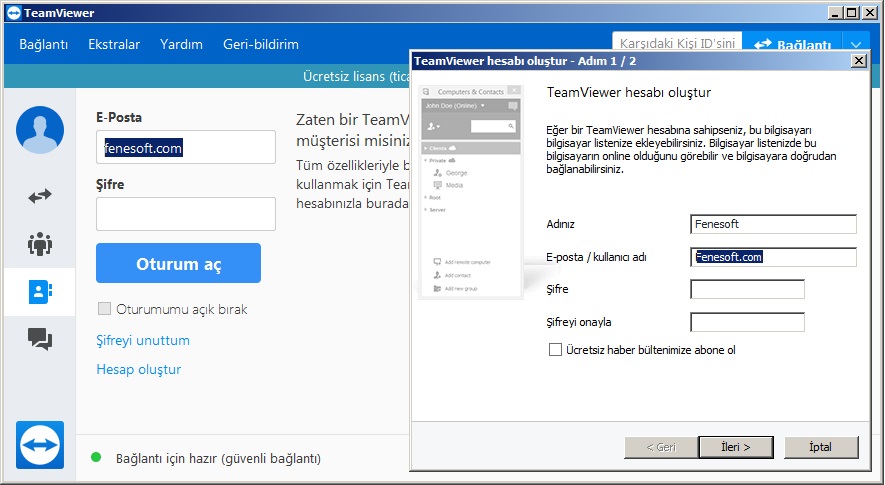885x485 pixels.
Task: Click the dialog's Şifre password field
Action: (747, 289)
